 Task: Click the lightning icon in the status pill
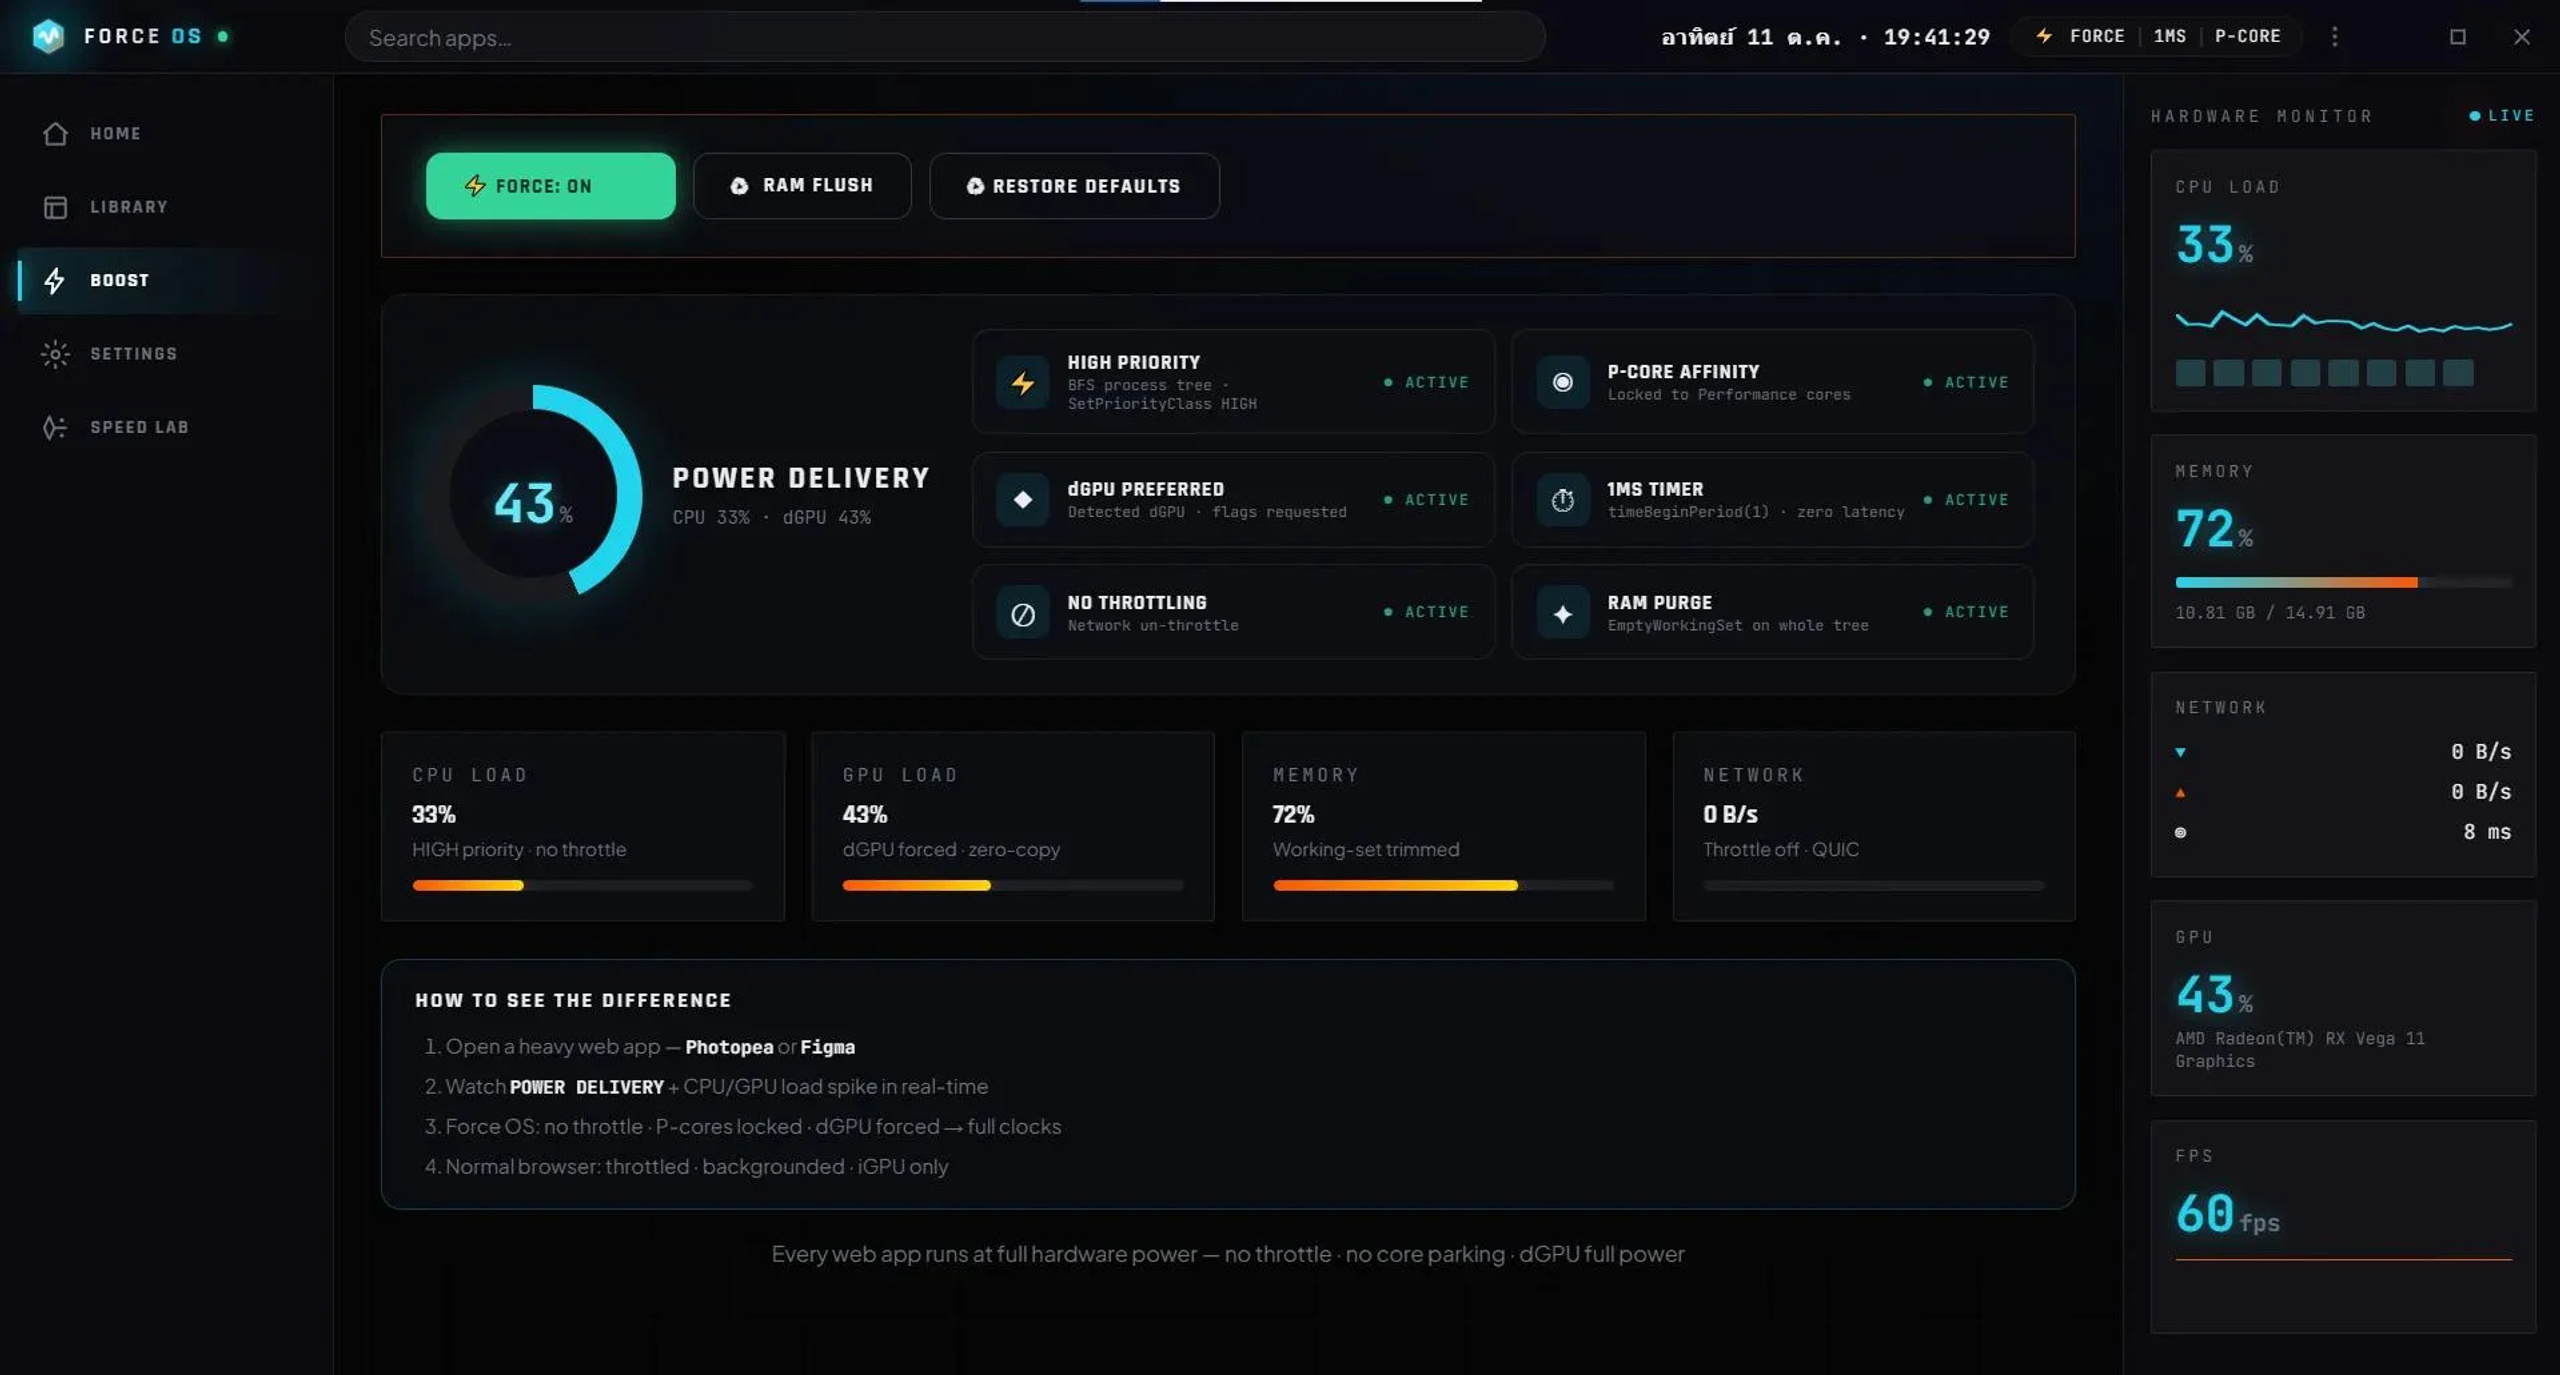2045,36
